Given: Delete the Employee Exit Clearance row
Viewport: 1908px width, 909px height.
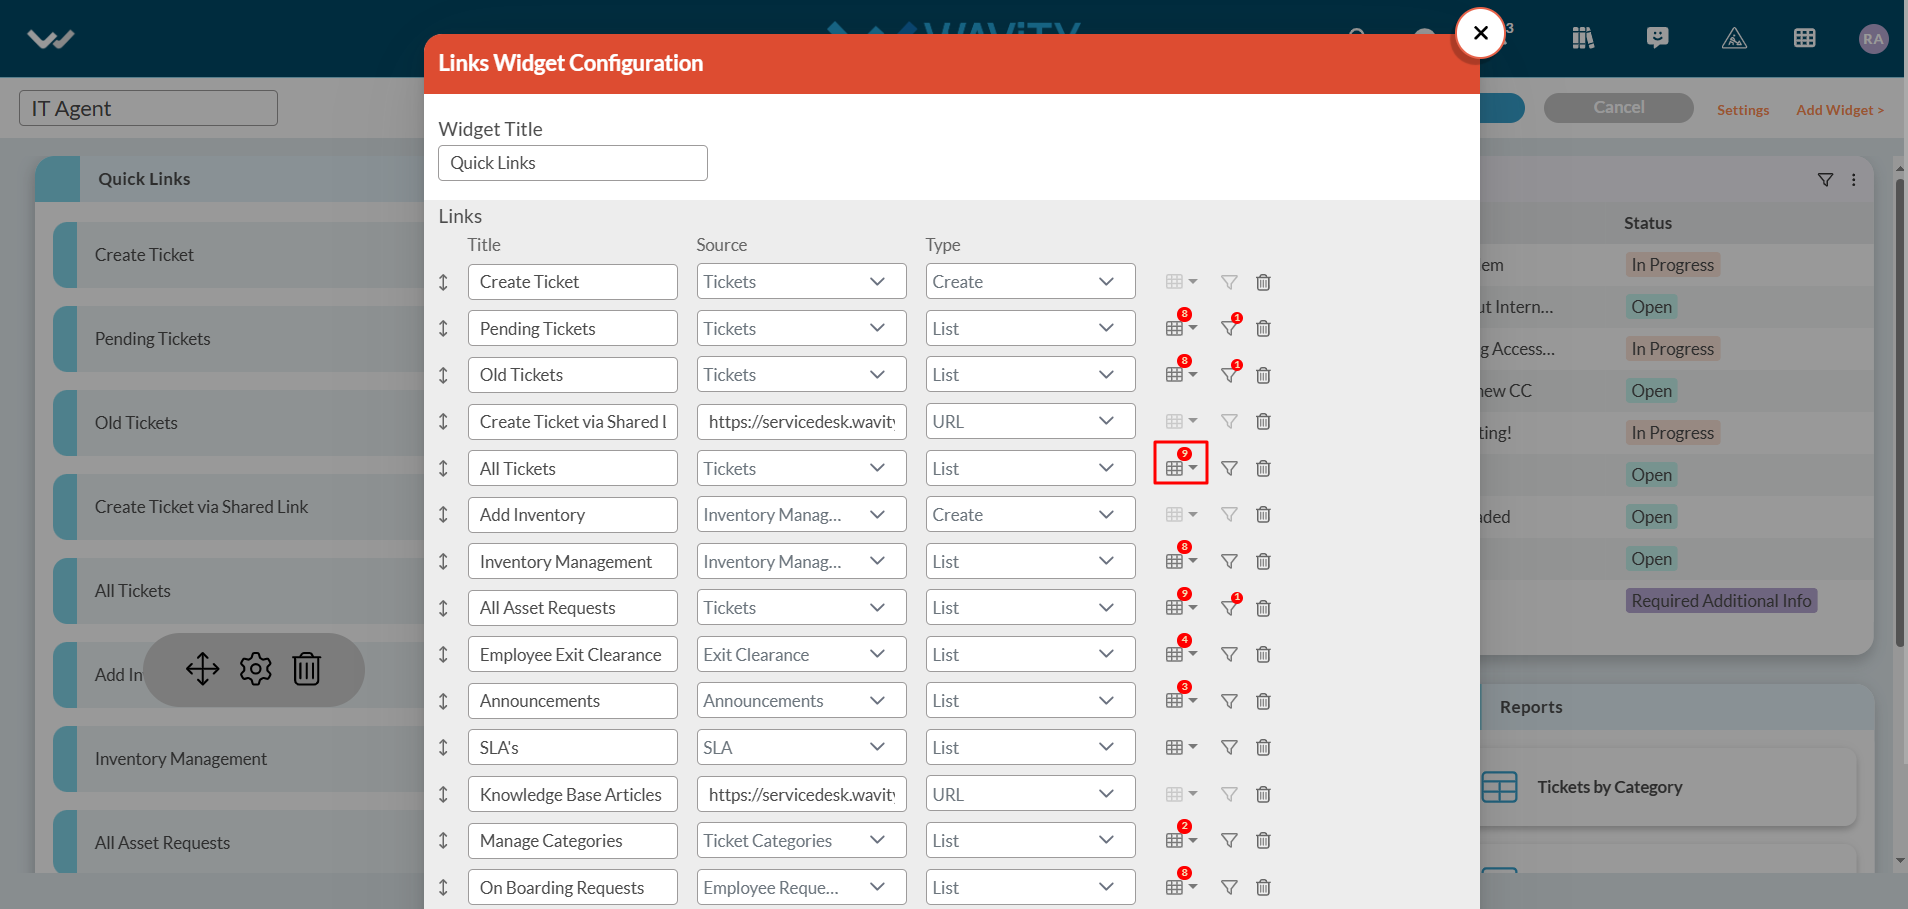Looking at the screenshot, I should point(1263,654).
